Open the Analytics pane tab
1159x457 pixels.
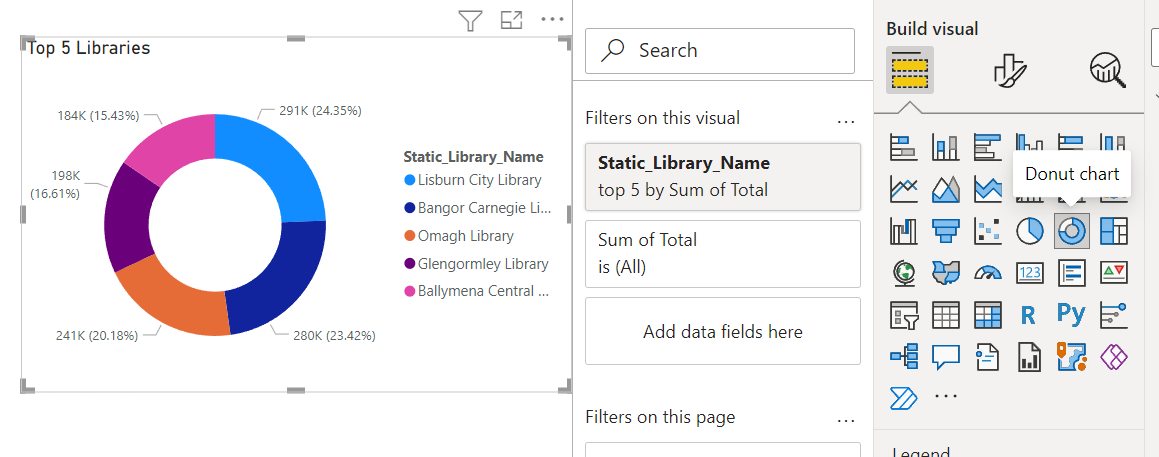point(1107,69)
